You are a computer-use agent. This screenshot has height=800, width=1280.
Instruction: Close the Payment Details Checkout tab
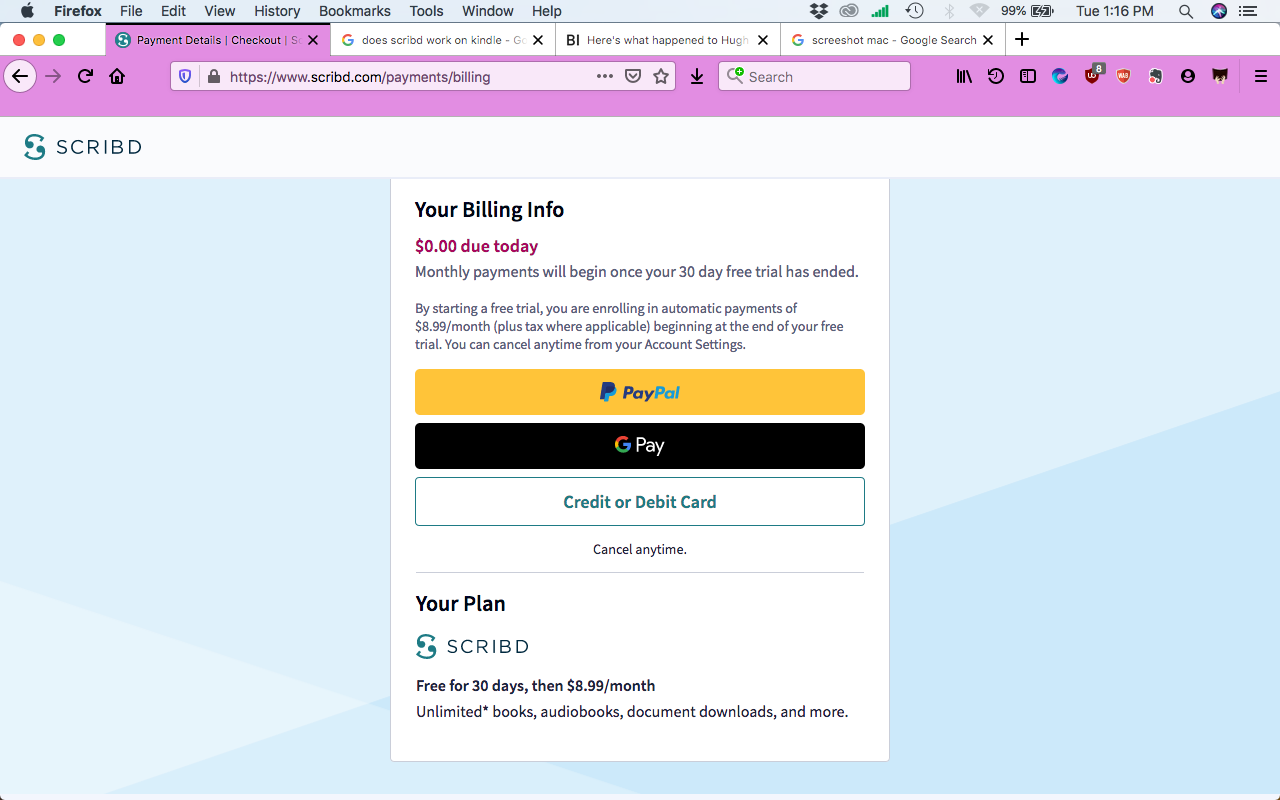click(313, 40)
